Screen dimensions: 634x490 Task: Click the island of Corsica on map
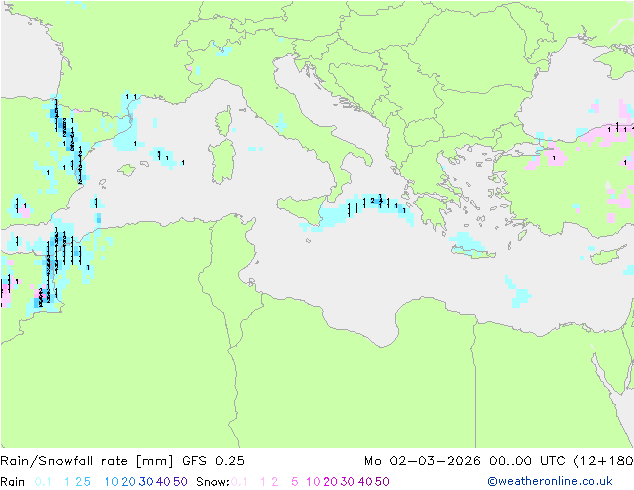click(x=223, y=121)
